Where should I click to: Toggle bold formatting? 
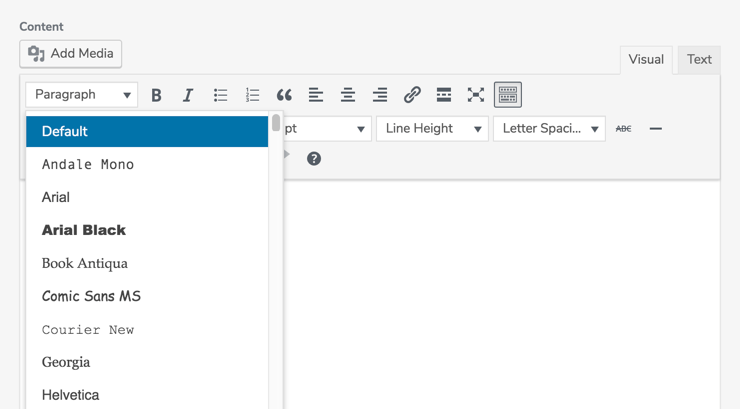click(x=156, y=95)
